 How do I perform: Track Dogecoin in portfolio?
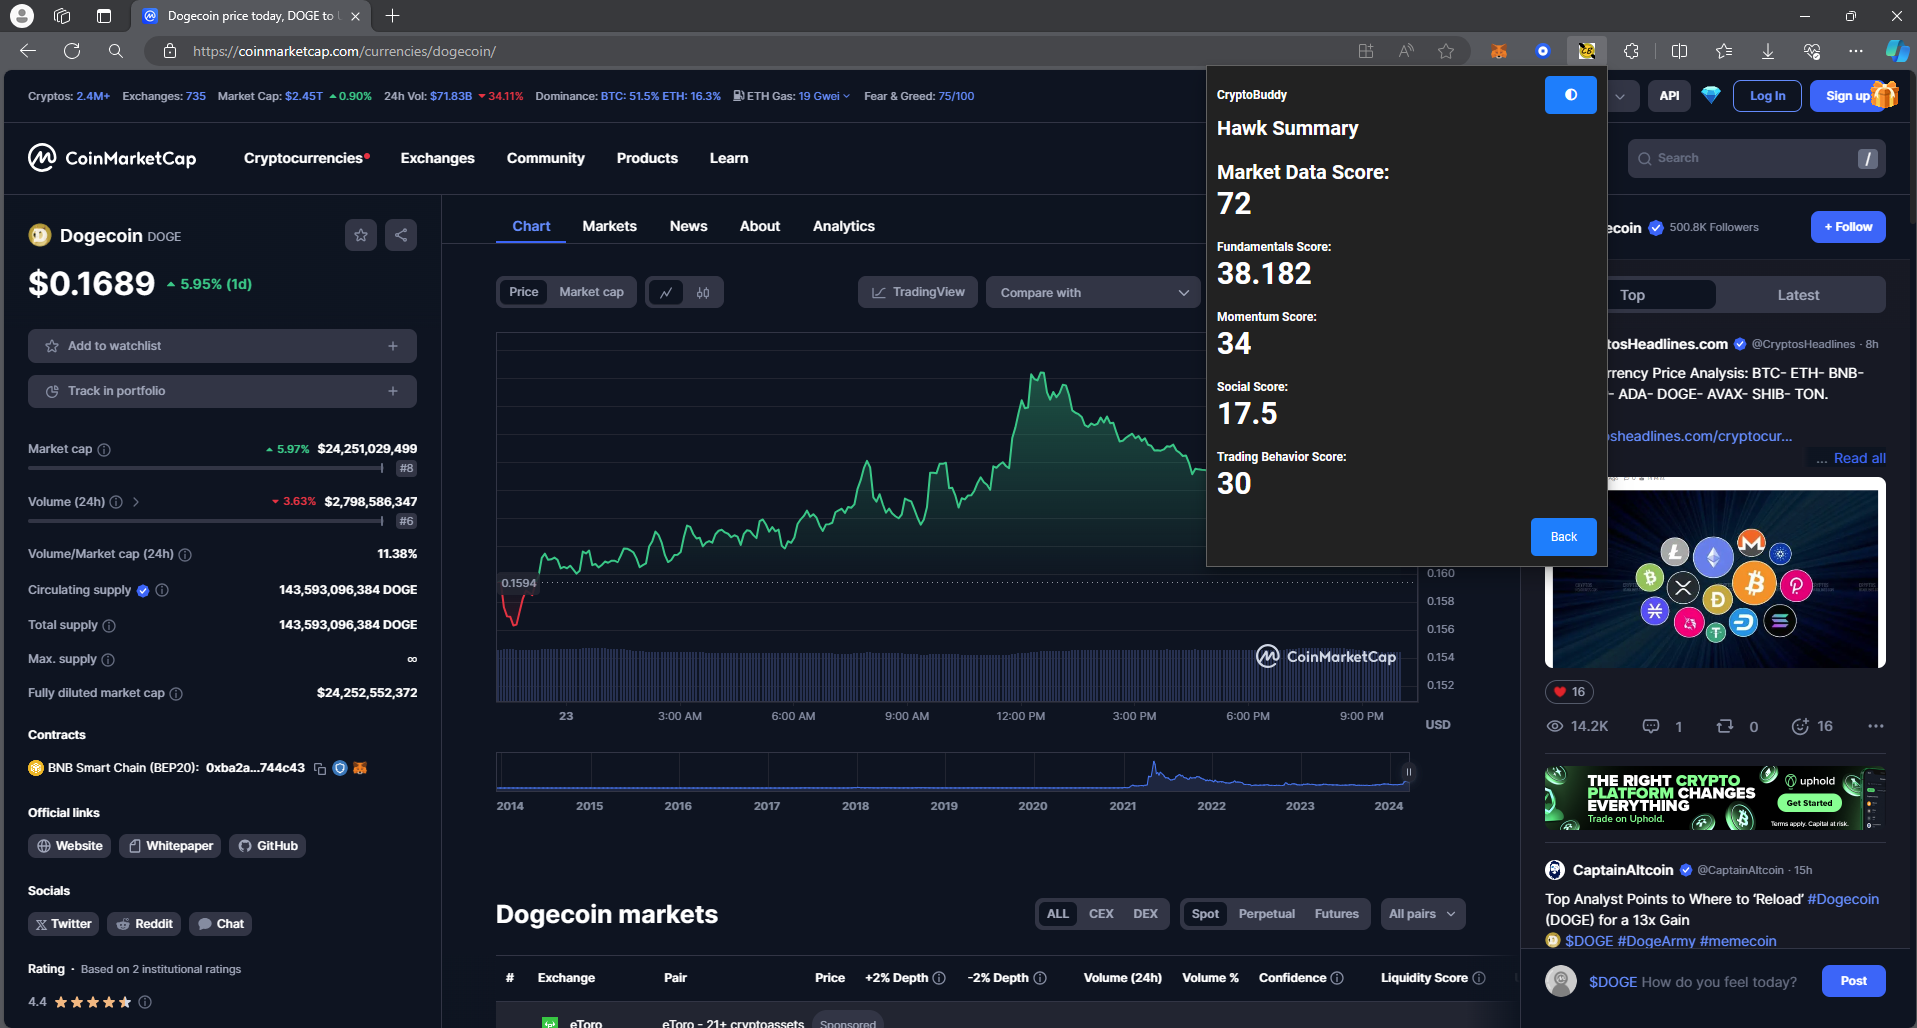[x=222, y=391]
